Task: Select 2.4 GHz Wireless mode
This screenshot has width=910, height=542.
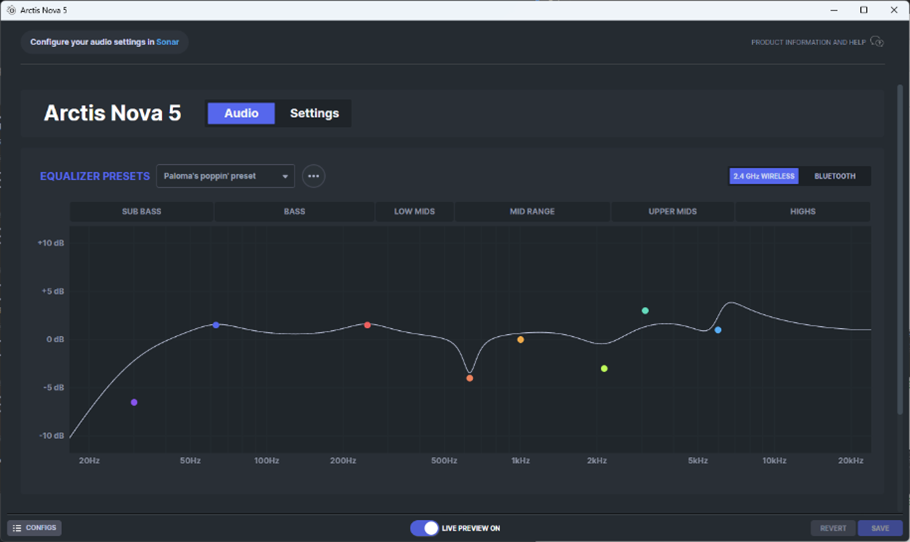Action: (764, 176)
